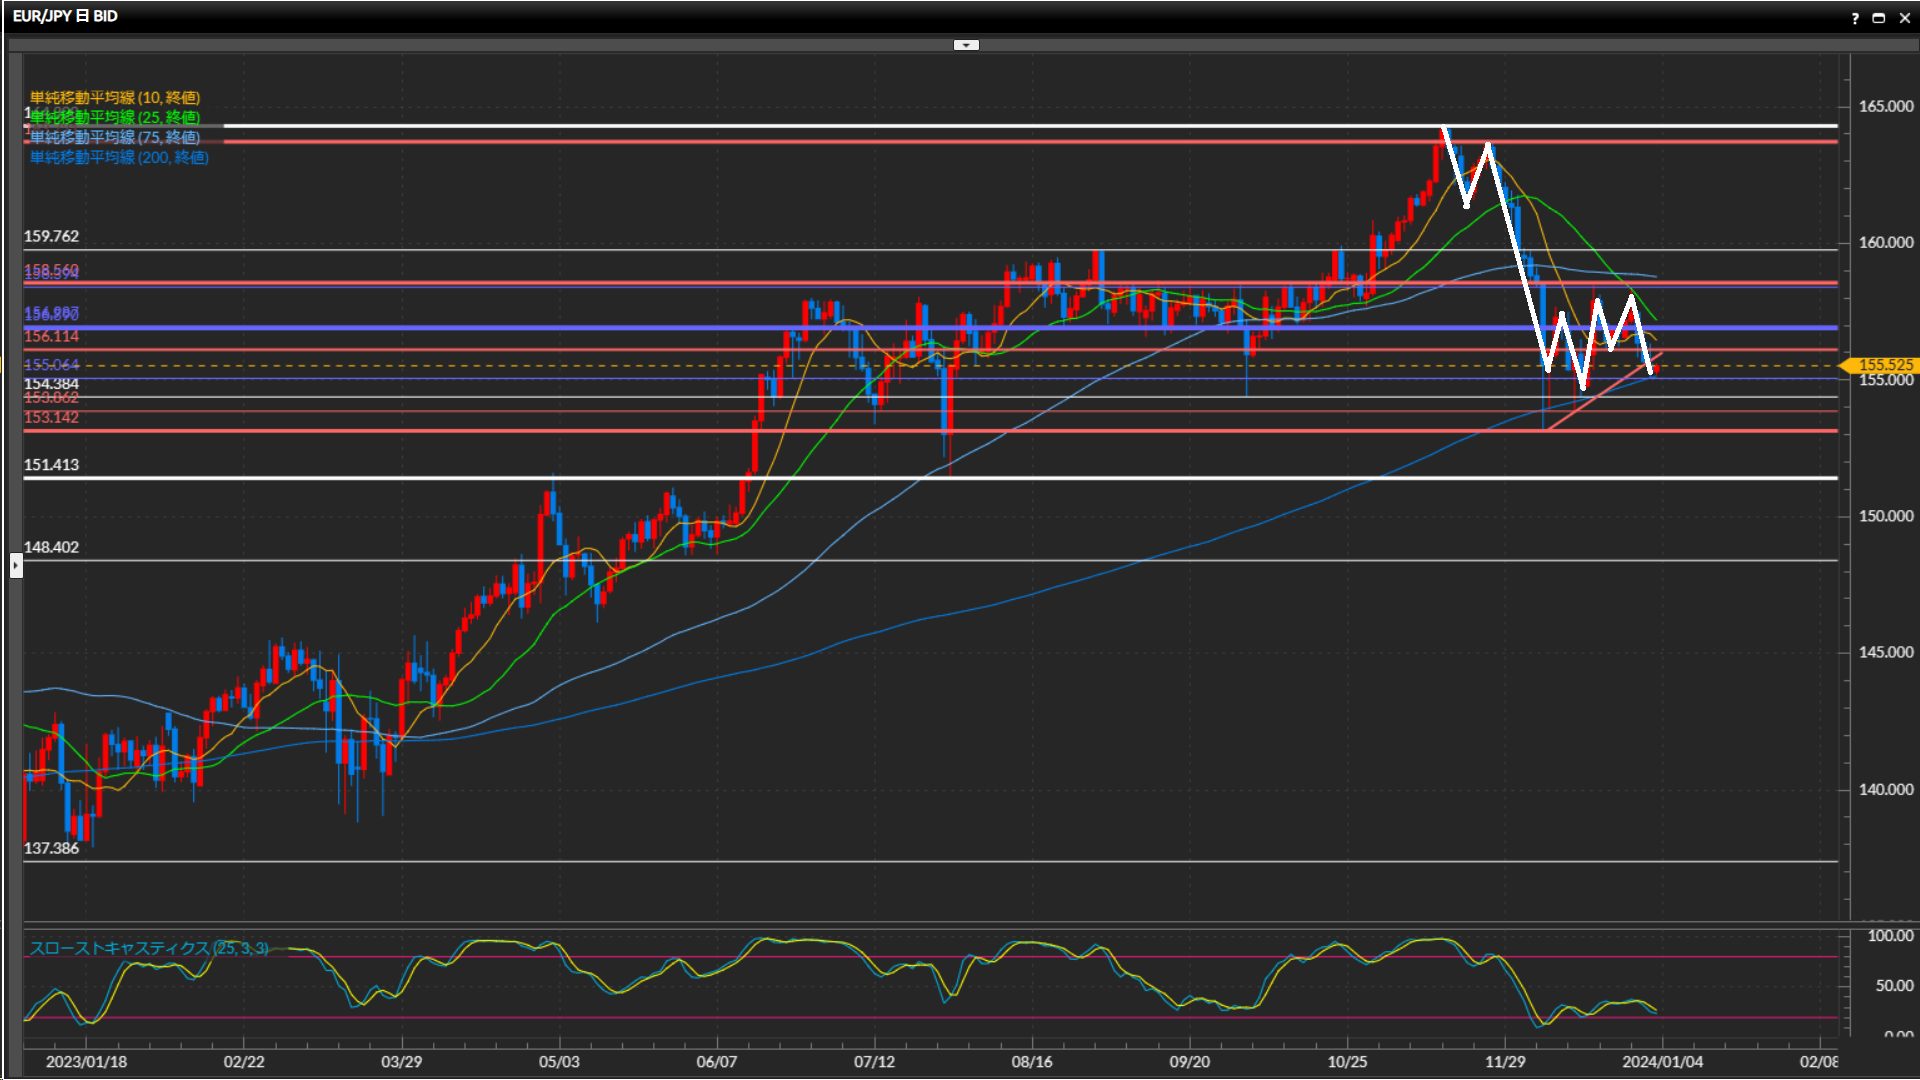The height and width of the screenshot is (1080, 1920).
Task: Select the 200-period moving average label
Action: tap(119, 157)
